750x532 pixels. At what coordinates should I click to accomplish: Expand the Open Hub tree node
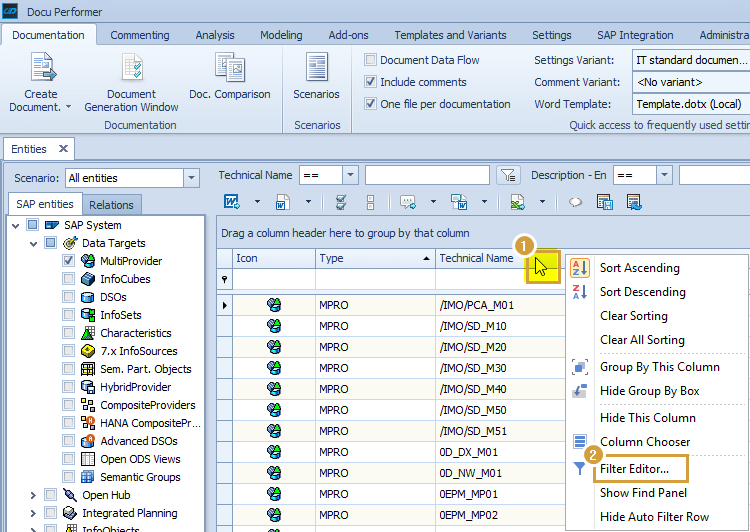[34, 495]
